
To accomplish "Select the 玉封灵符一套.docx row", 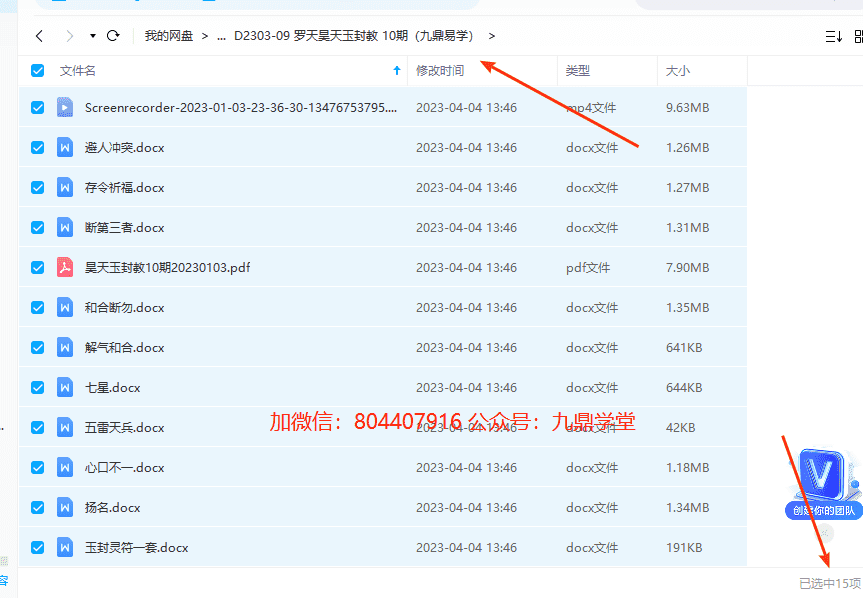I will coord(300,547).
